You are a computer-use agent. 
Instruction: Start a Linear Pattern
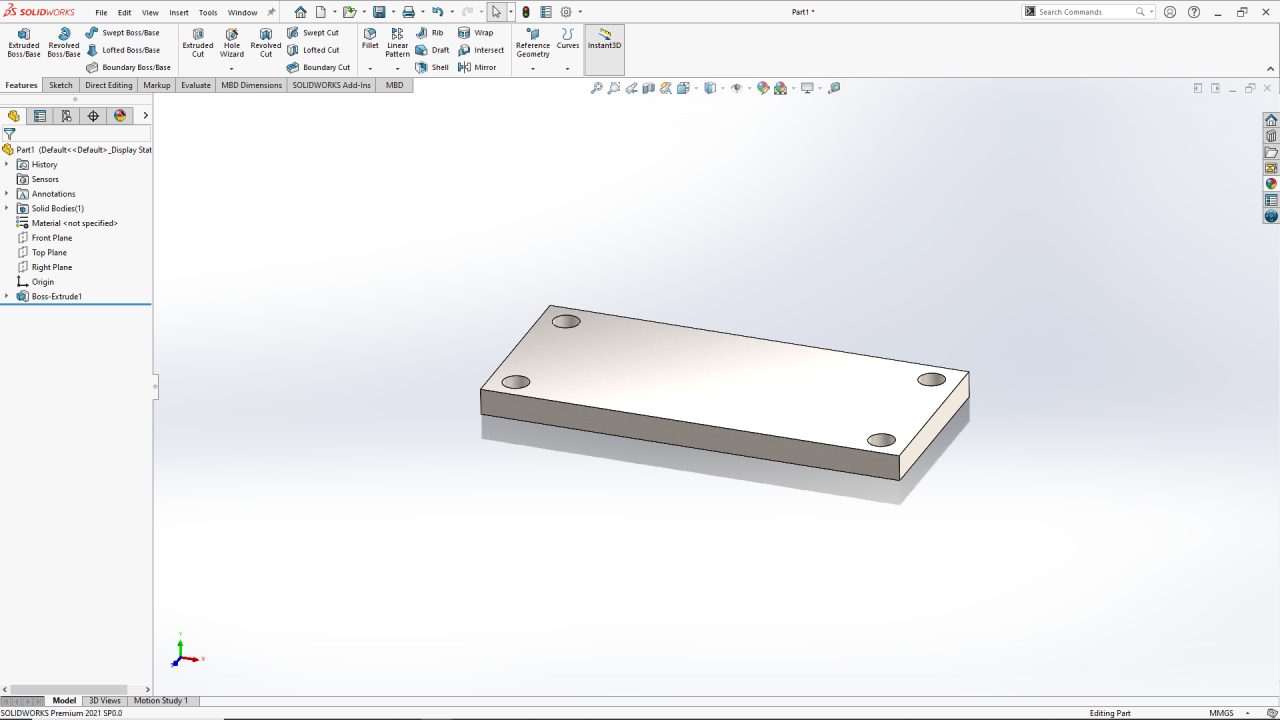coord(398,43)
